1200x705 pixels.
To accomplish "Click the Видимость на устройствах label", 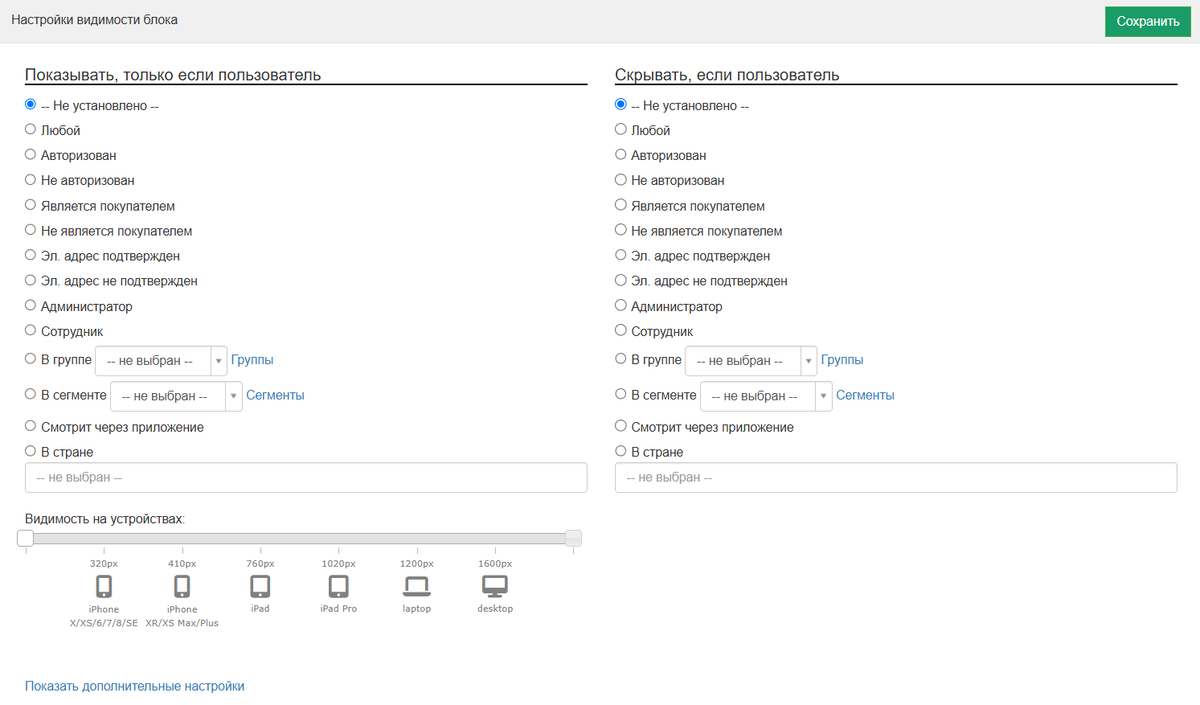I will pos(105,519).
